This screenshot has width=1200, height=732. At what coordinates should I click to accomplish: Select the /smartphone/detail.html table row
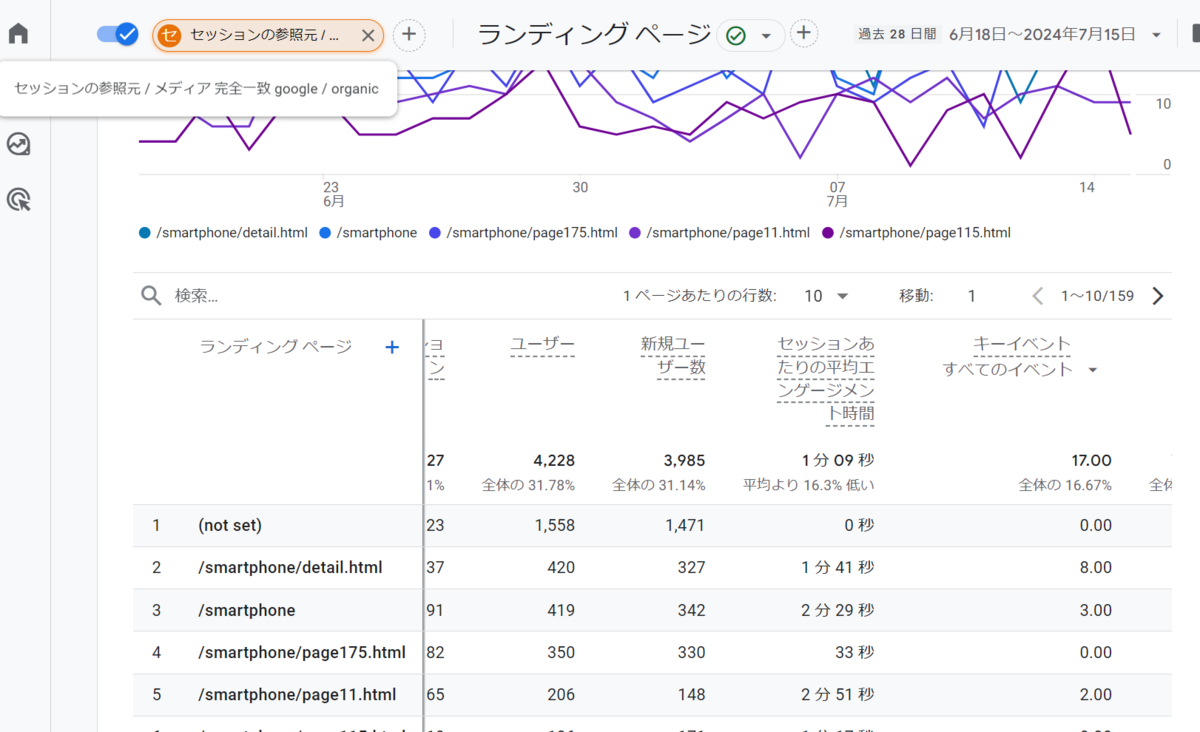(652, 567)
